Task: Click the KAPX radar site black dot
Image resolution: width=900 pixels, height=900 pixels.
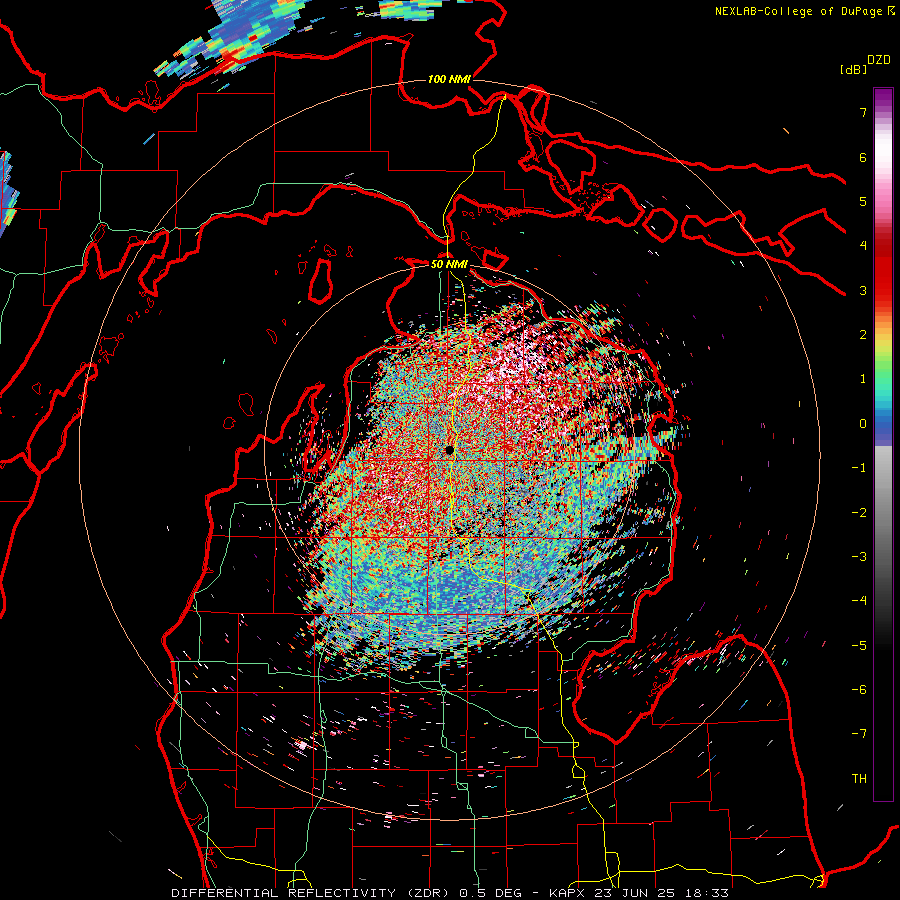Action: pos(450,450)
